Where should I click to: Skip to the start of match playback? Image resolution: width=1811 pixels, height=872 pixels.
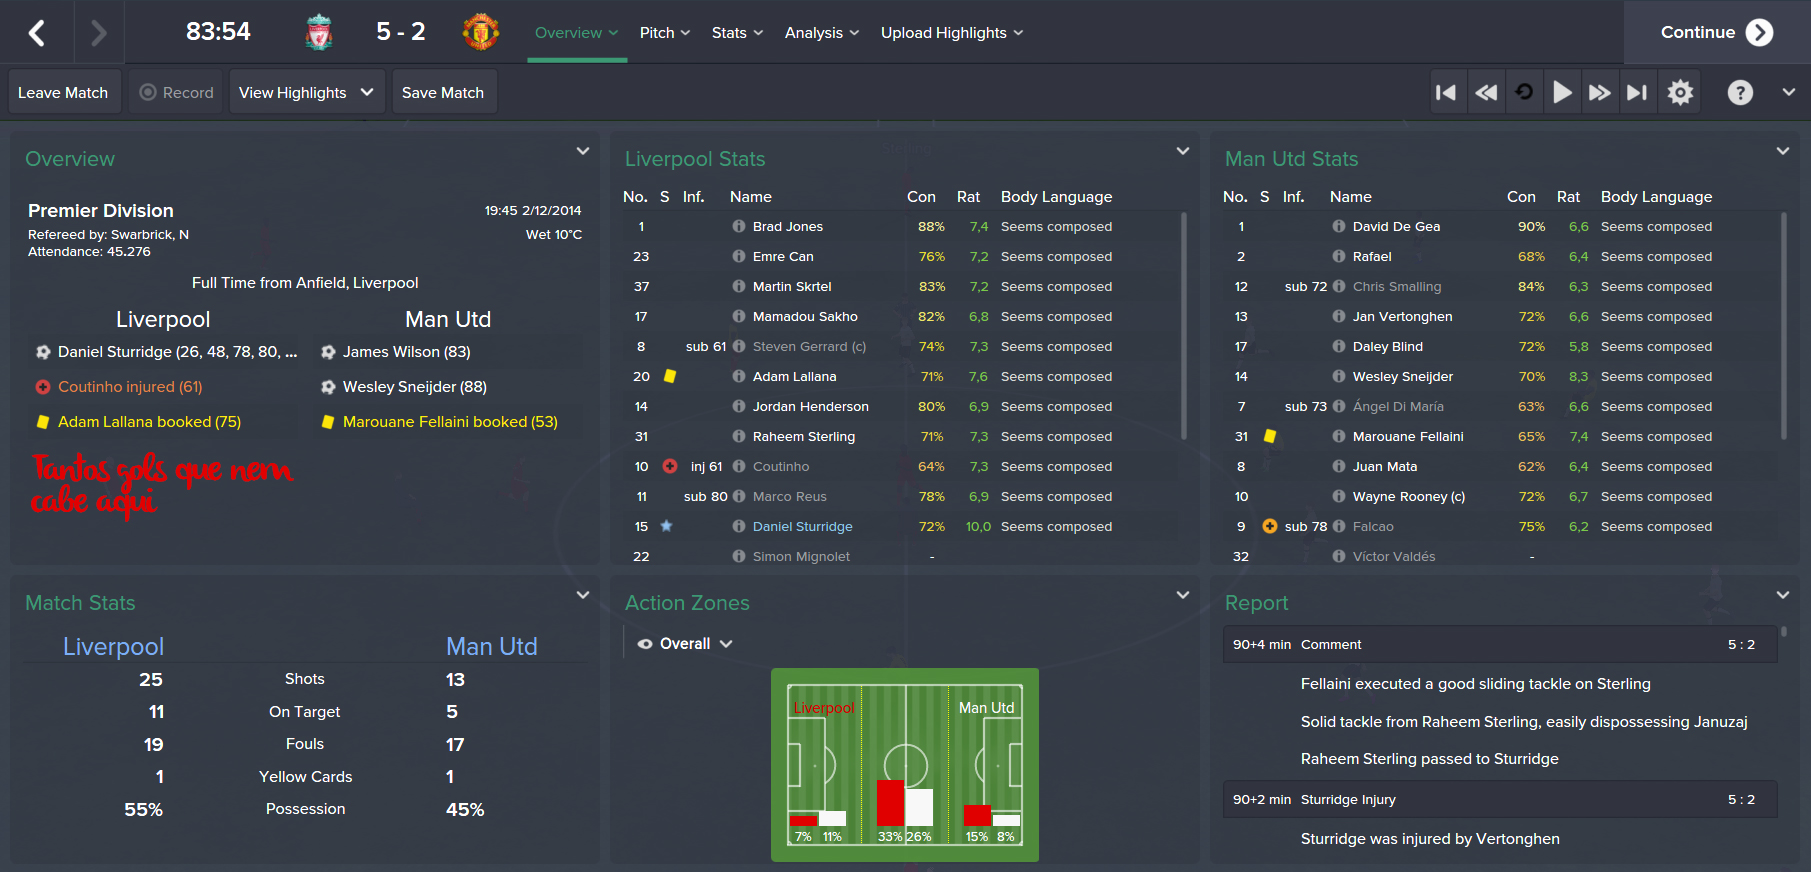[1446, 93]
